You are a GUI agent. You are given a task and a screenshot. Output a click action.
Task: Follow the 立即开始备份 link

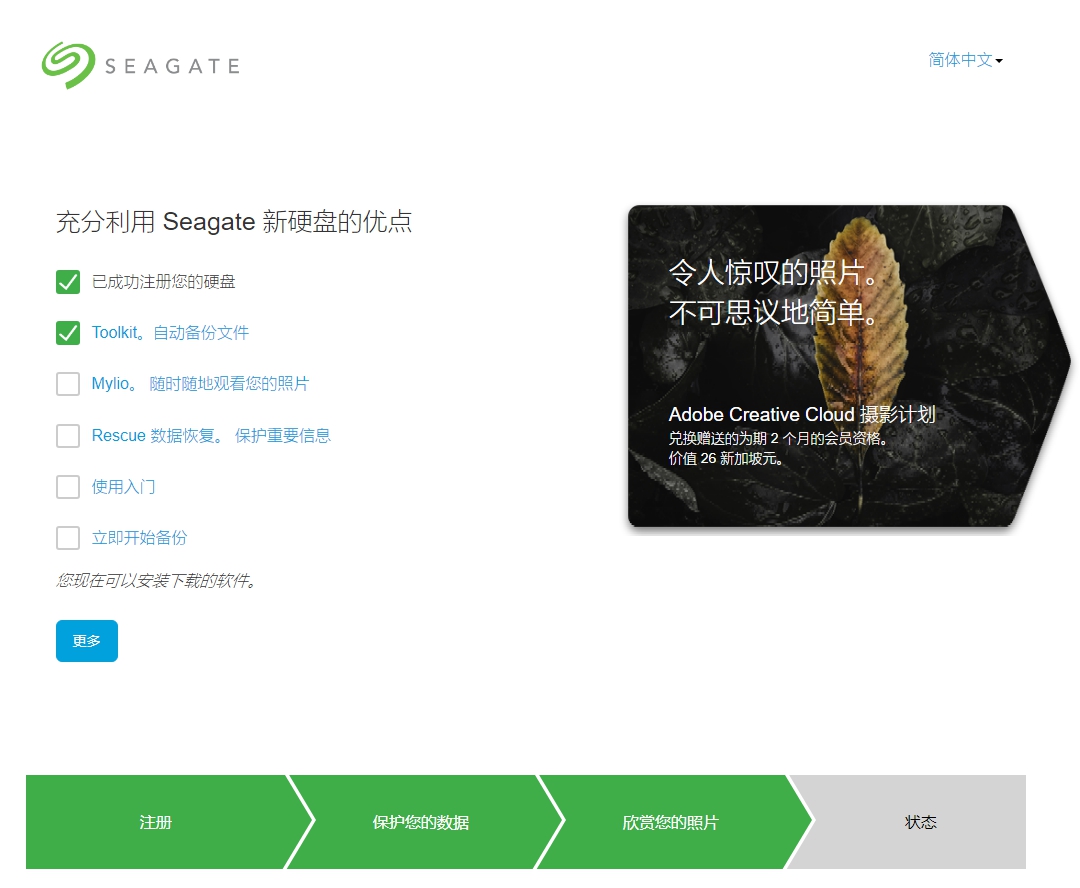click(x=139, y=537)
